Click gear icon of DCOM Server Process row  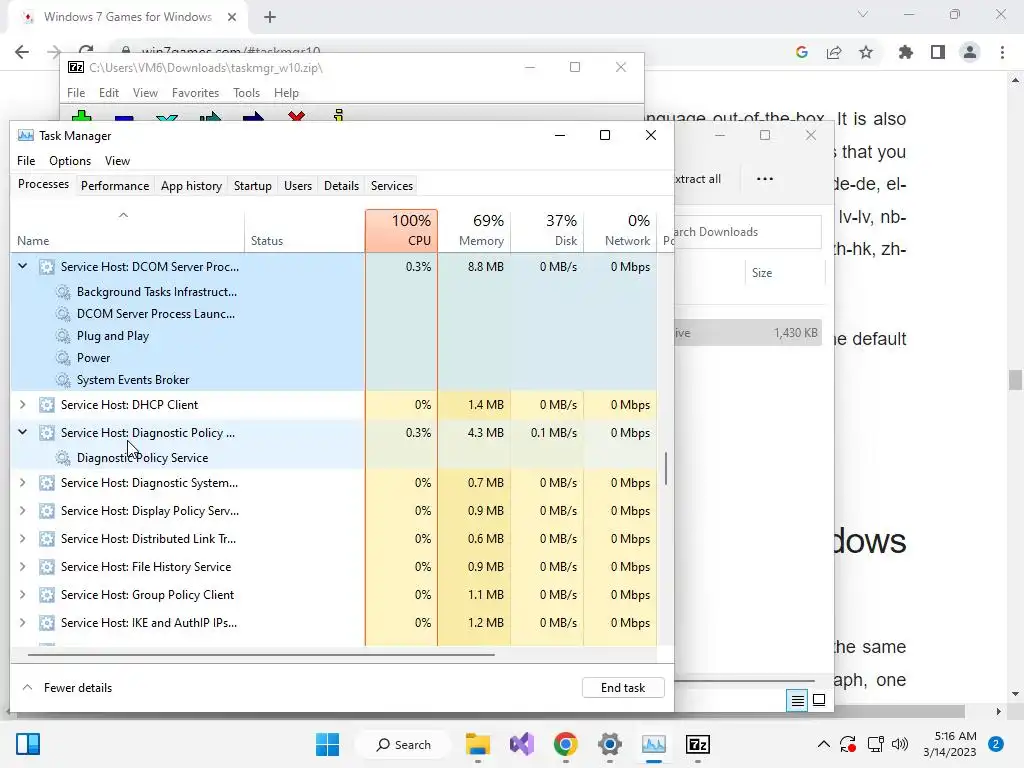pos(47,266)
